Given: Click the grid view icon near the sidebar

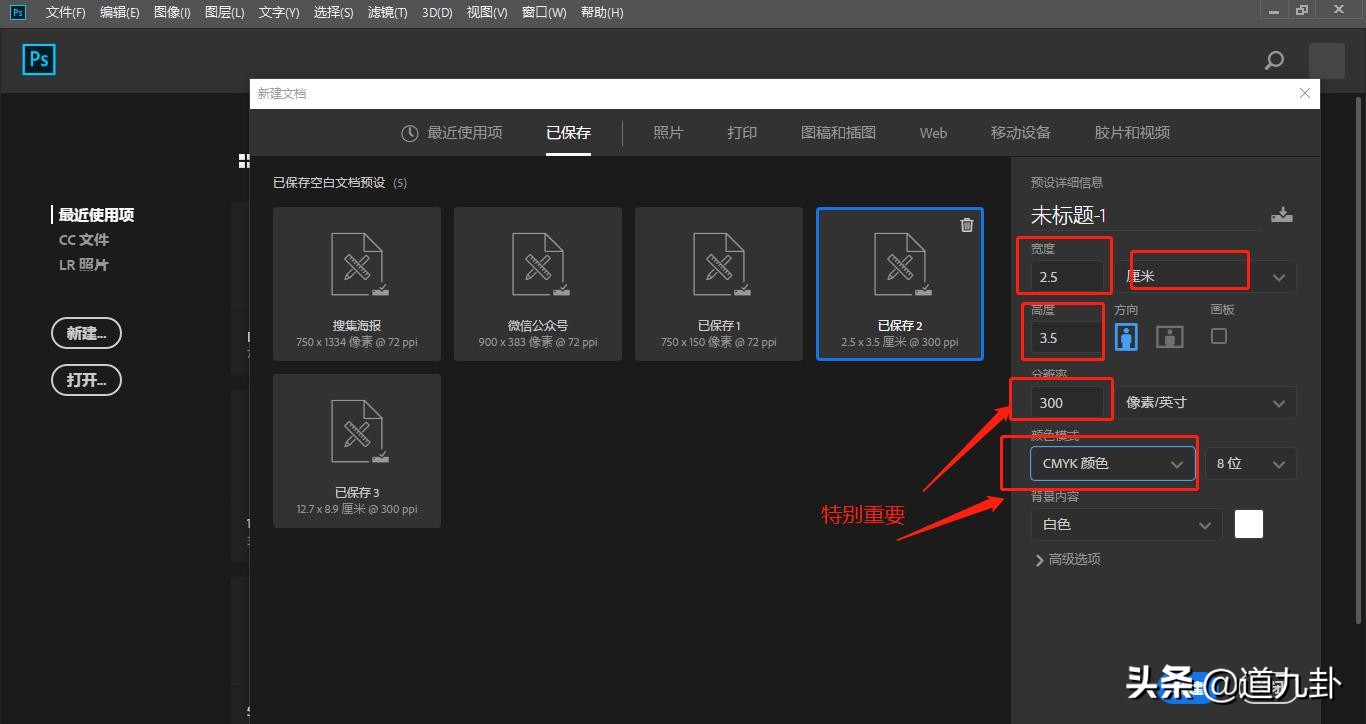Looking at the screenshot, I should [x=243, y=159].
